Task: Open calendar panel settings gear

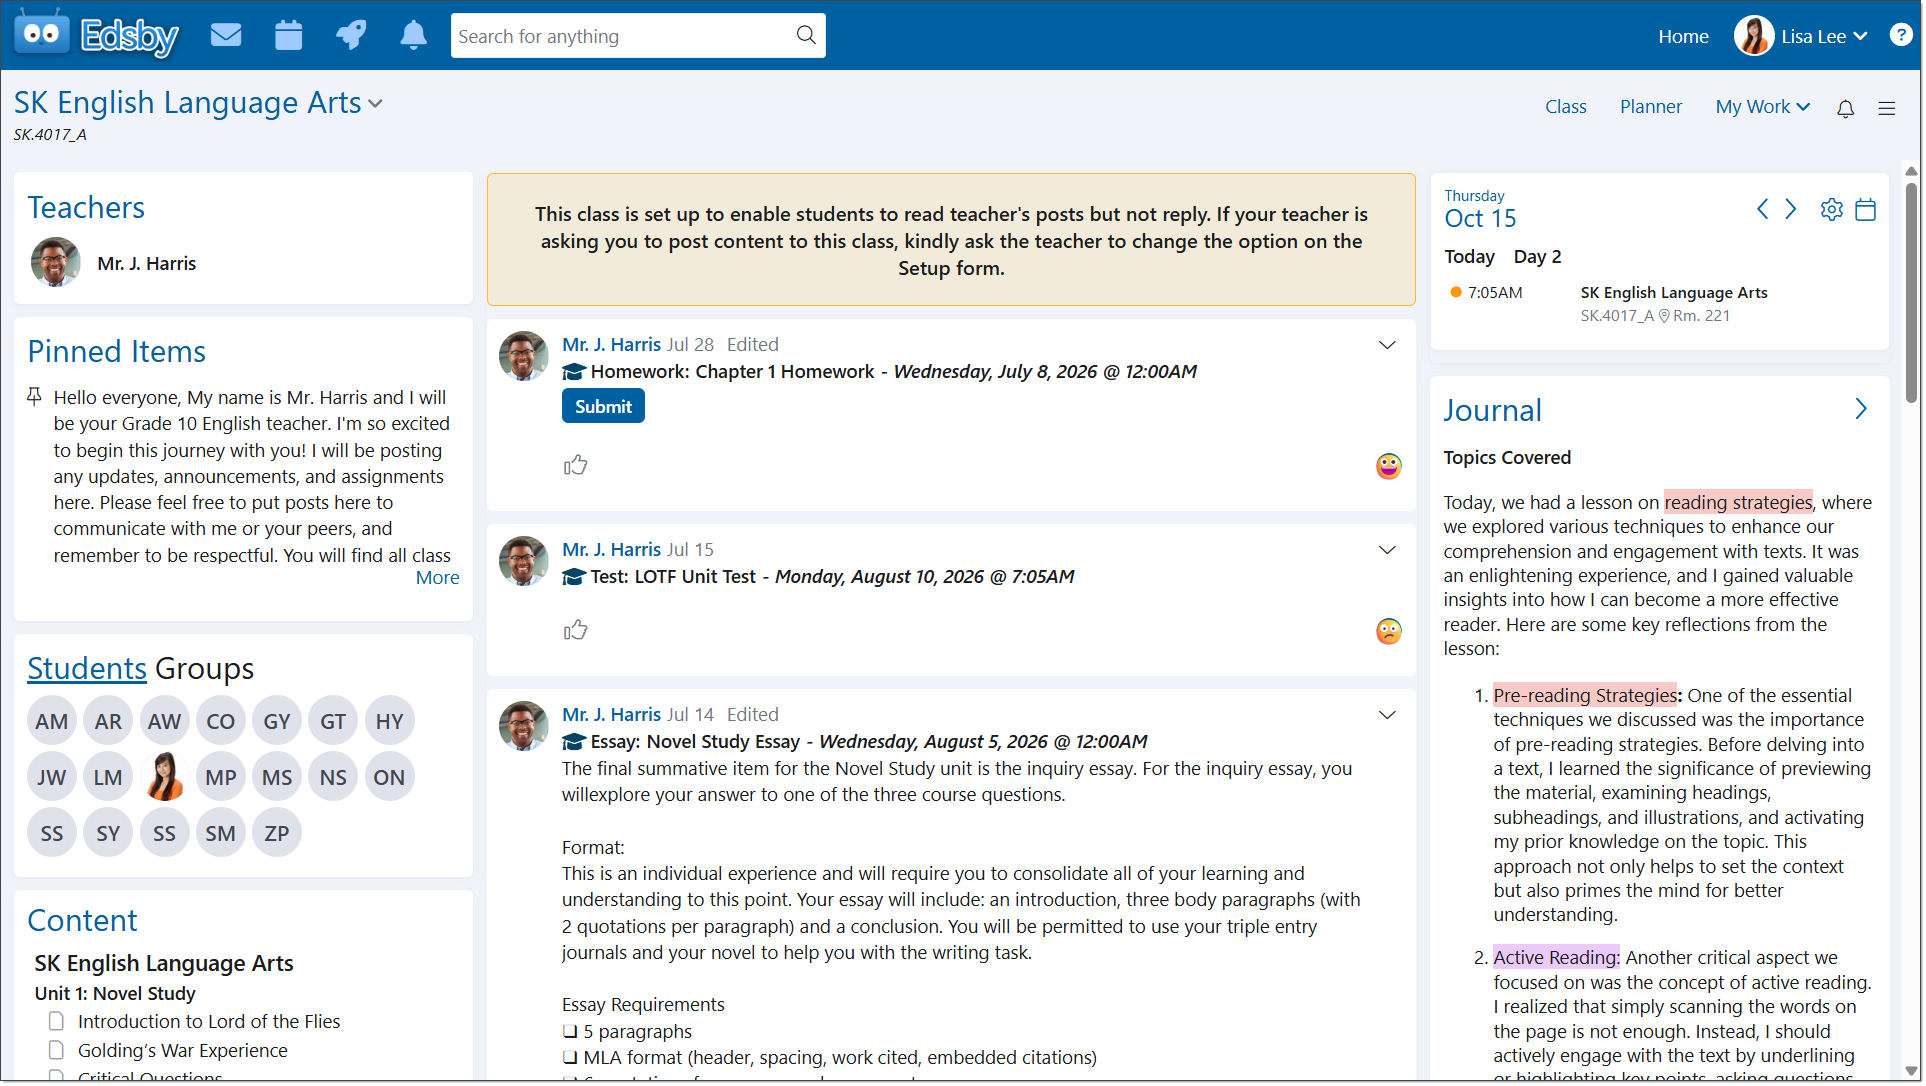Action: click(x=1832, y=209)
